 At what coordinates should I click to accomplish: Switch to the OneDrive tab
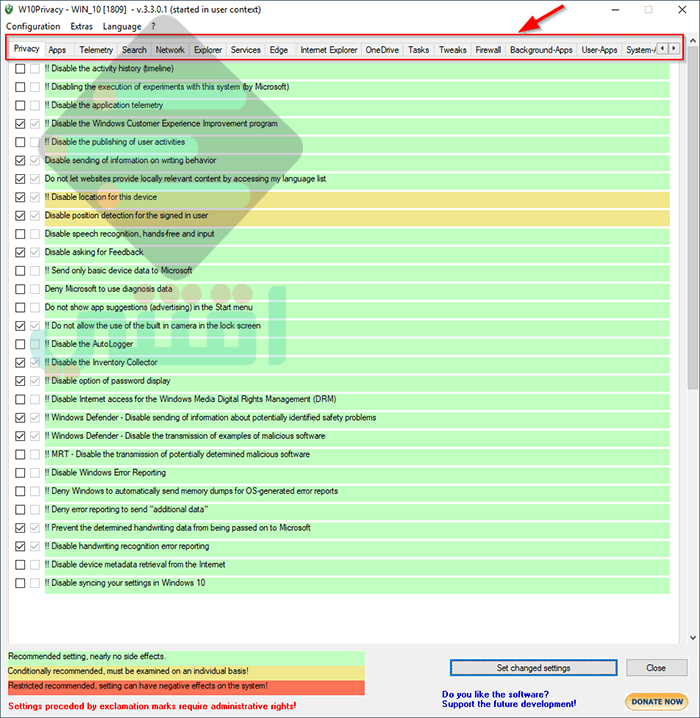click(x=382, y=50)
